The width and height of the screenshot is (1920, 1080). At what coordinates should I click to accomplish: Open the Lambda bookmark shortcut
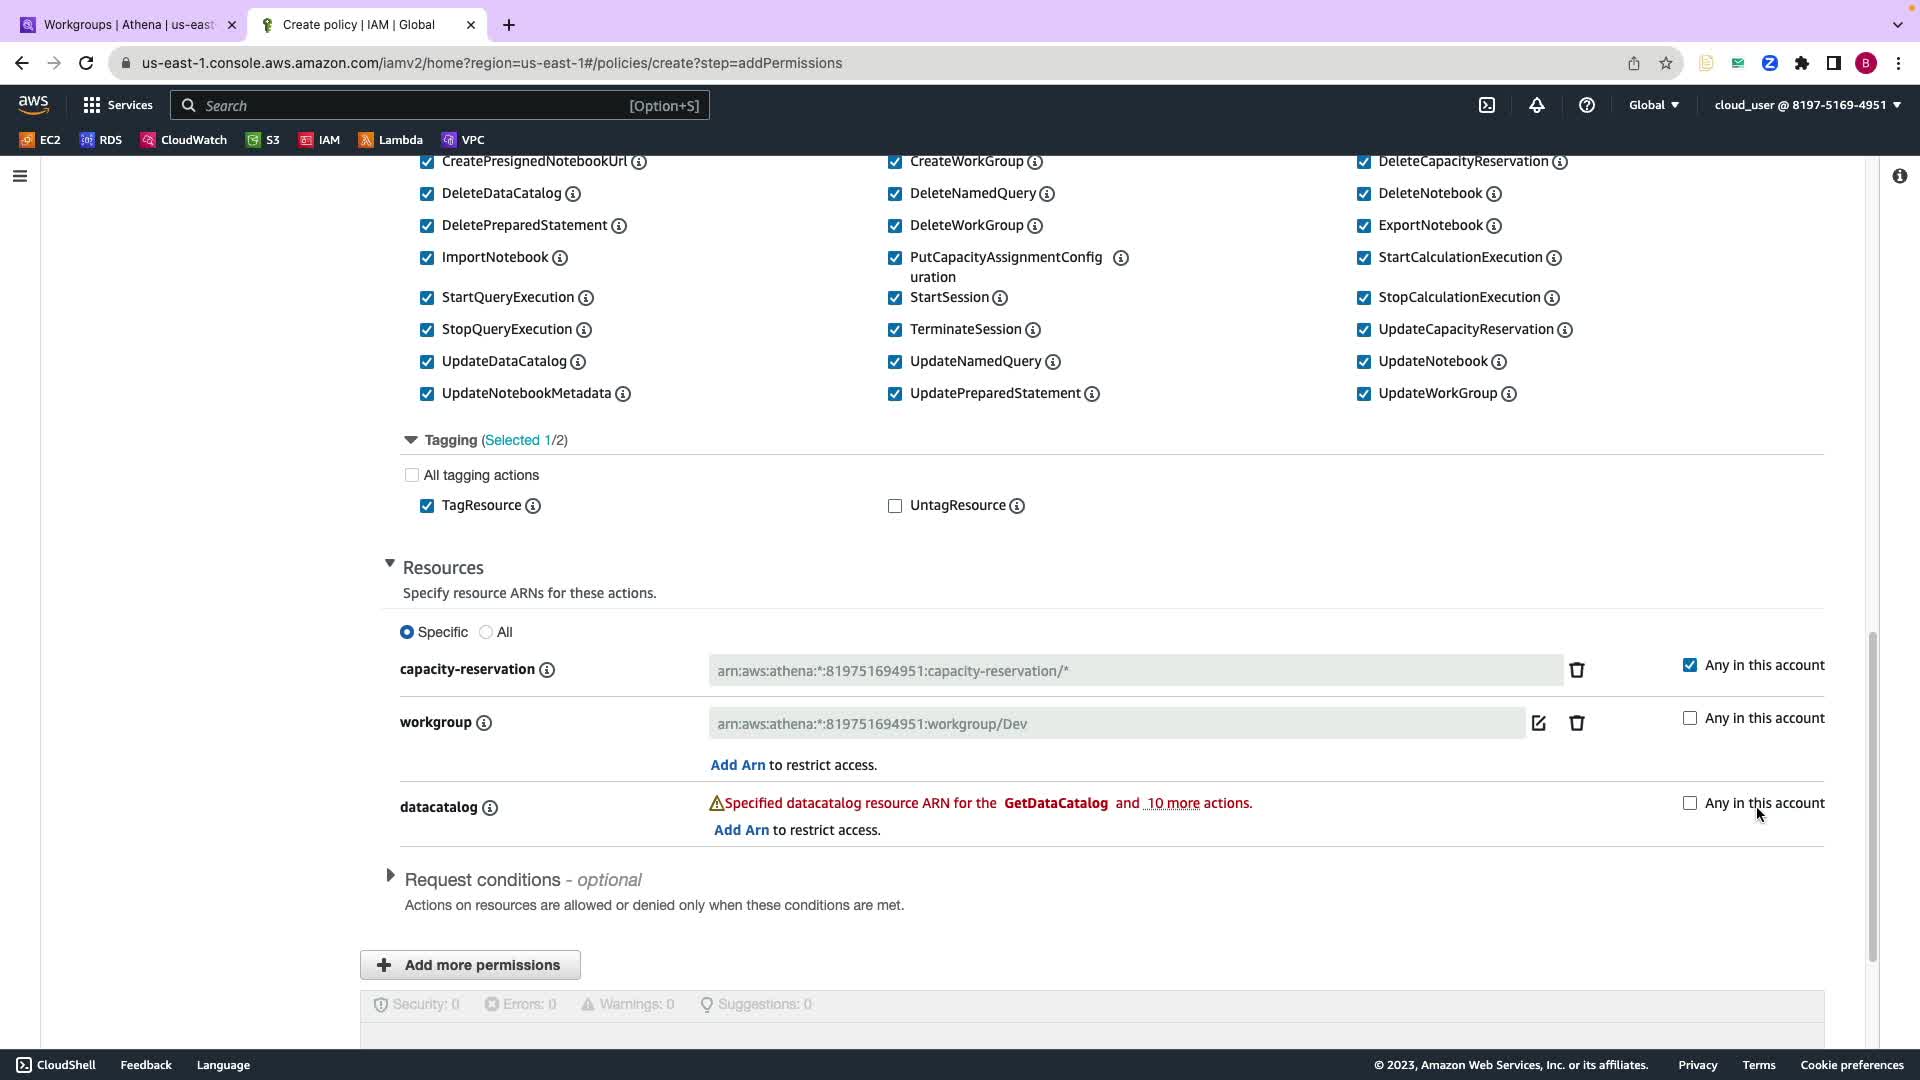391,140
